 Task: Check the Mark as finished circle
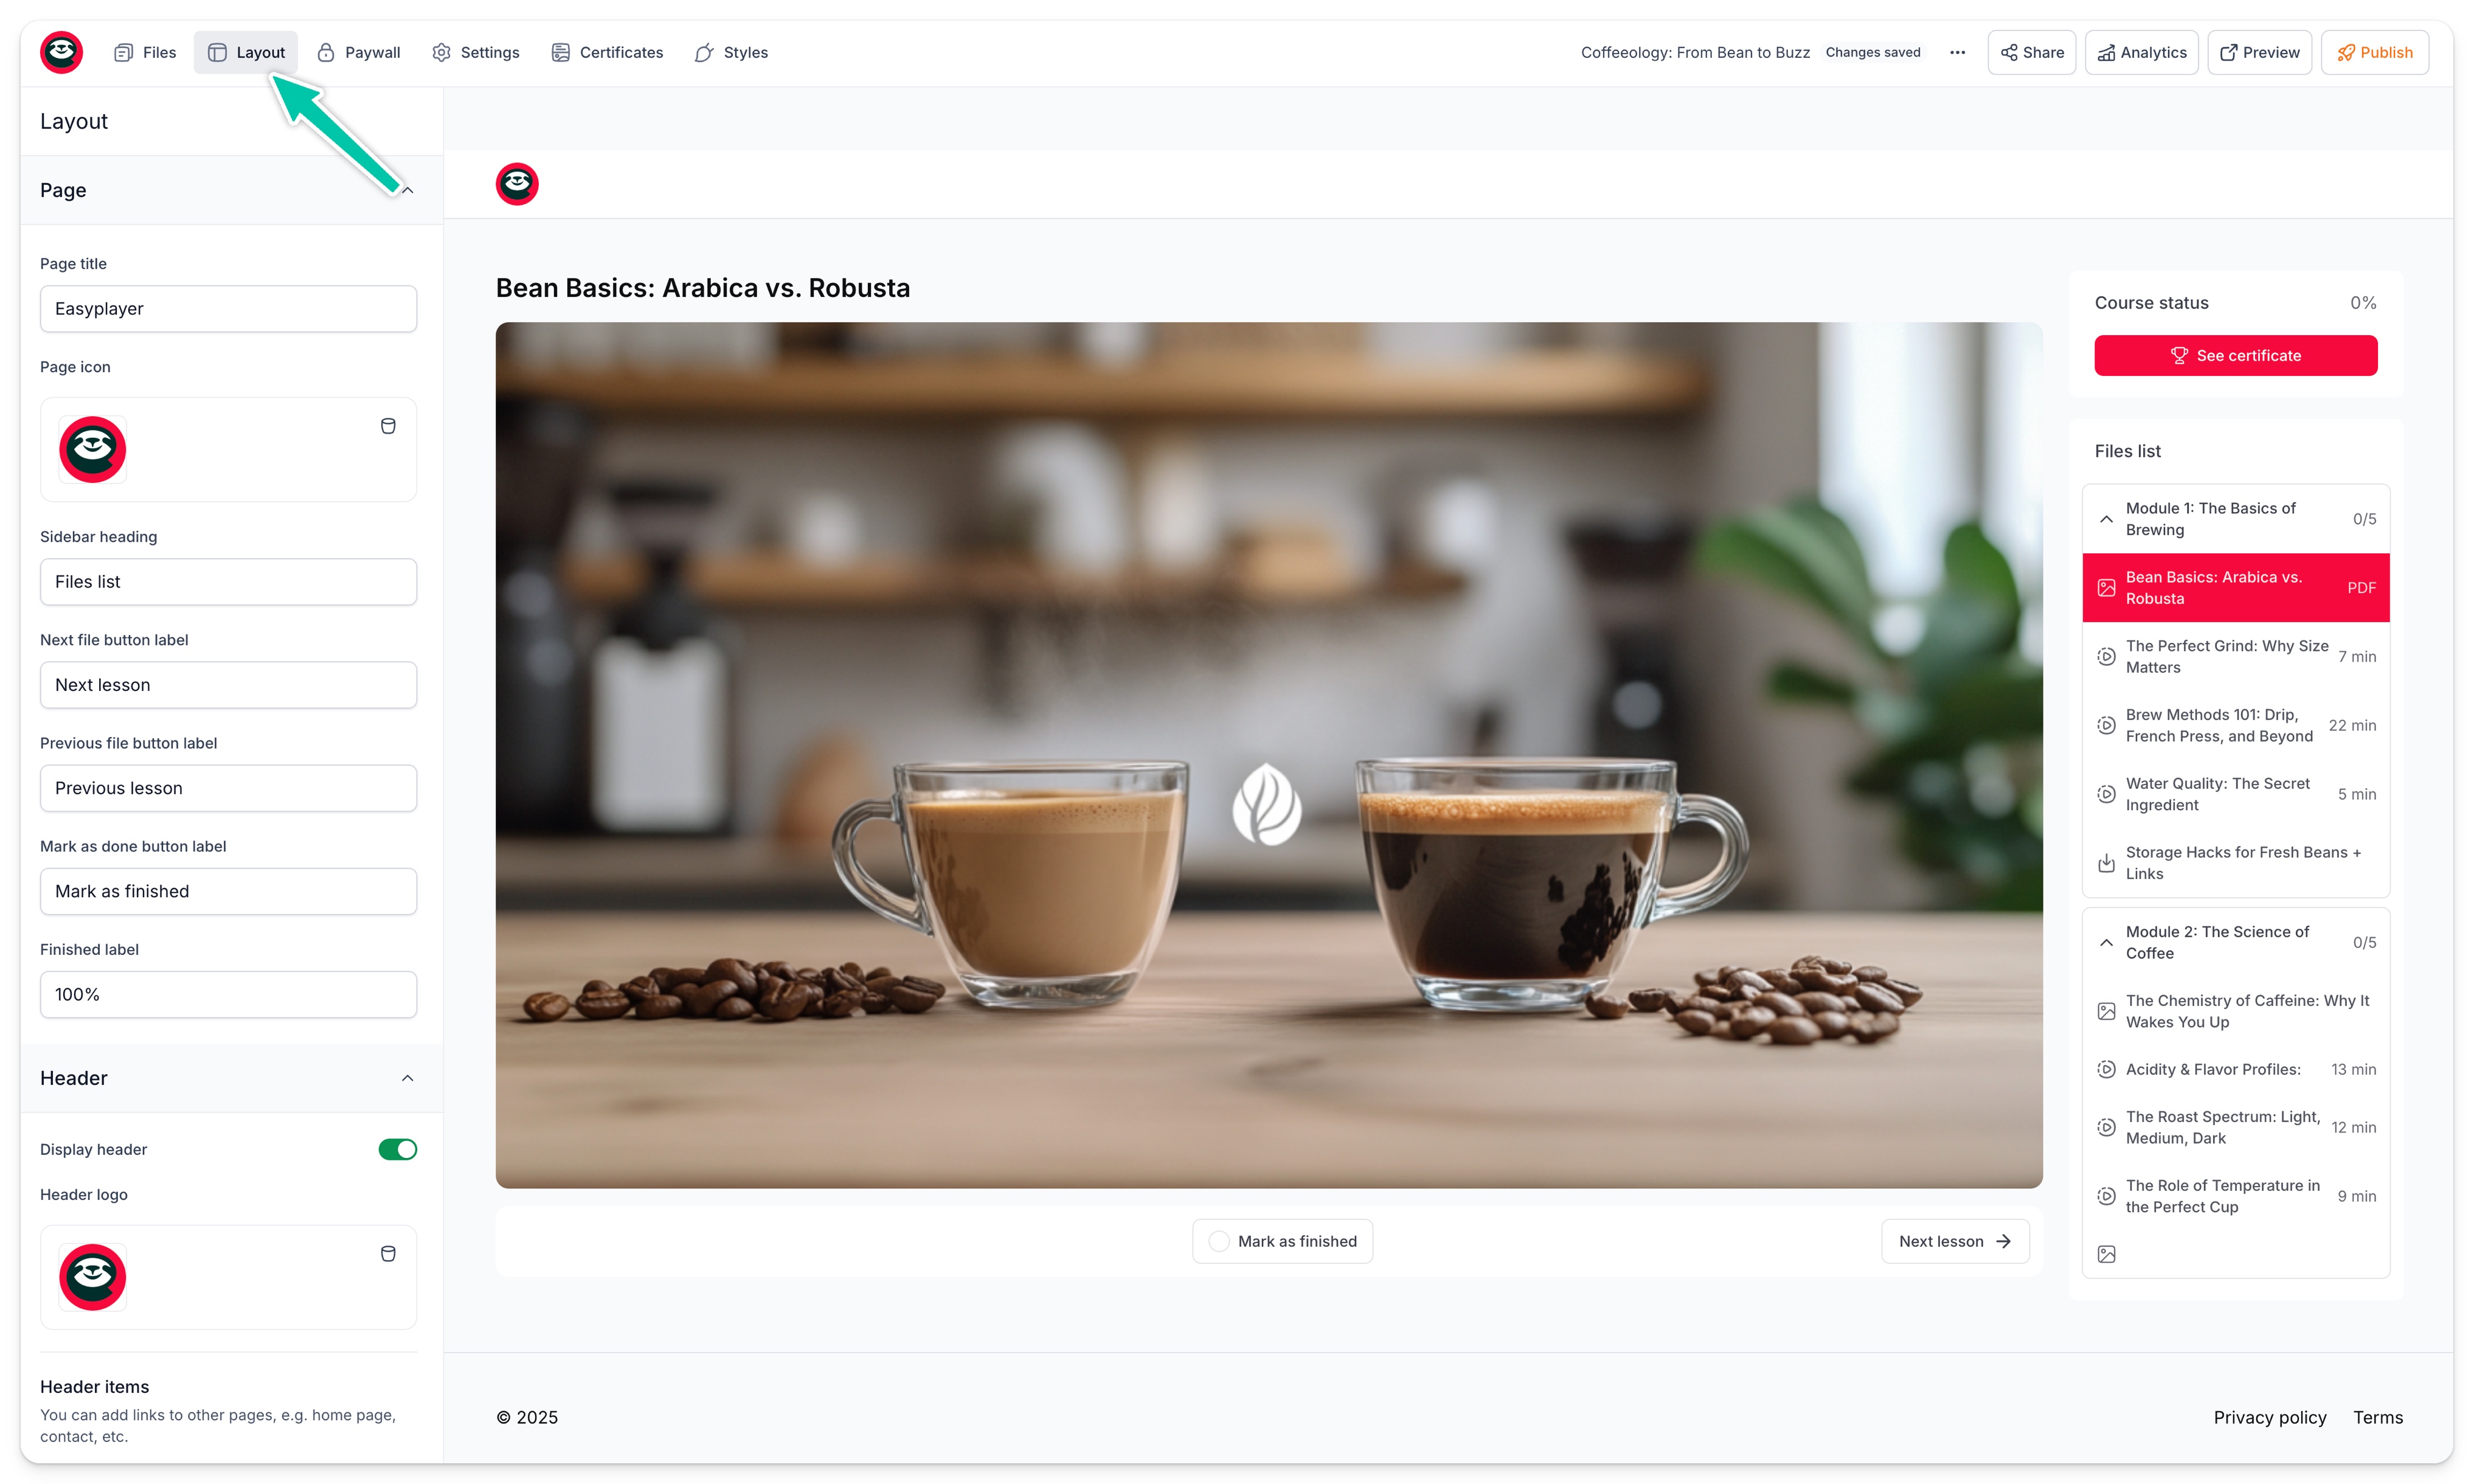pos(1218,1241)
